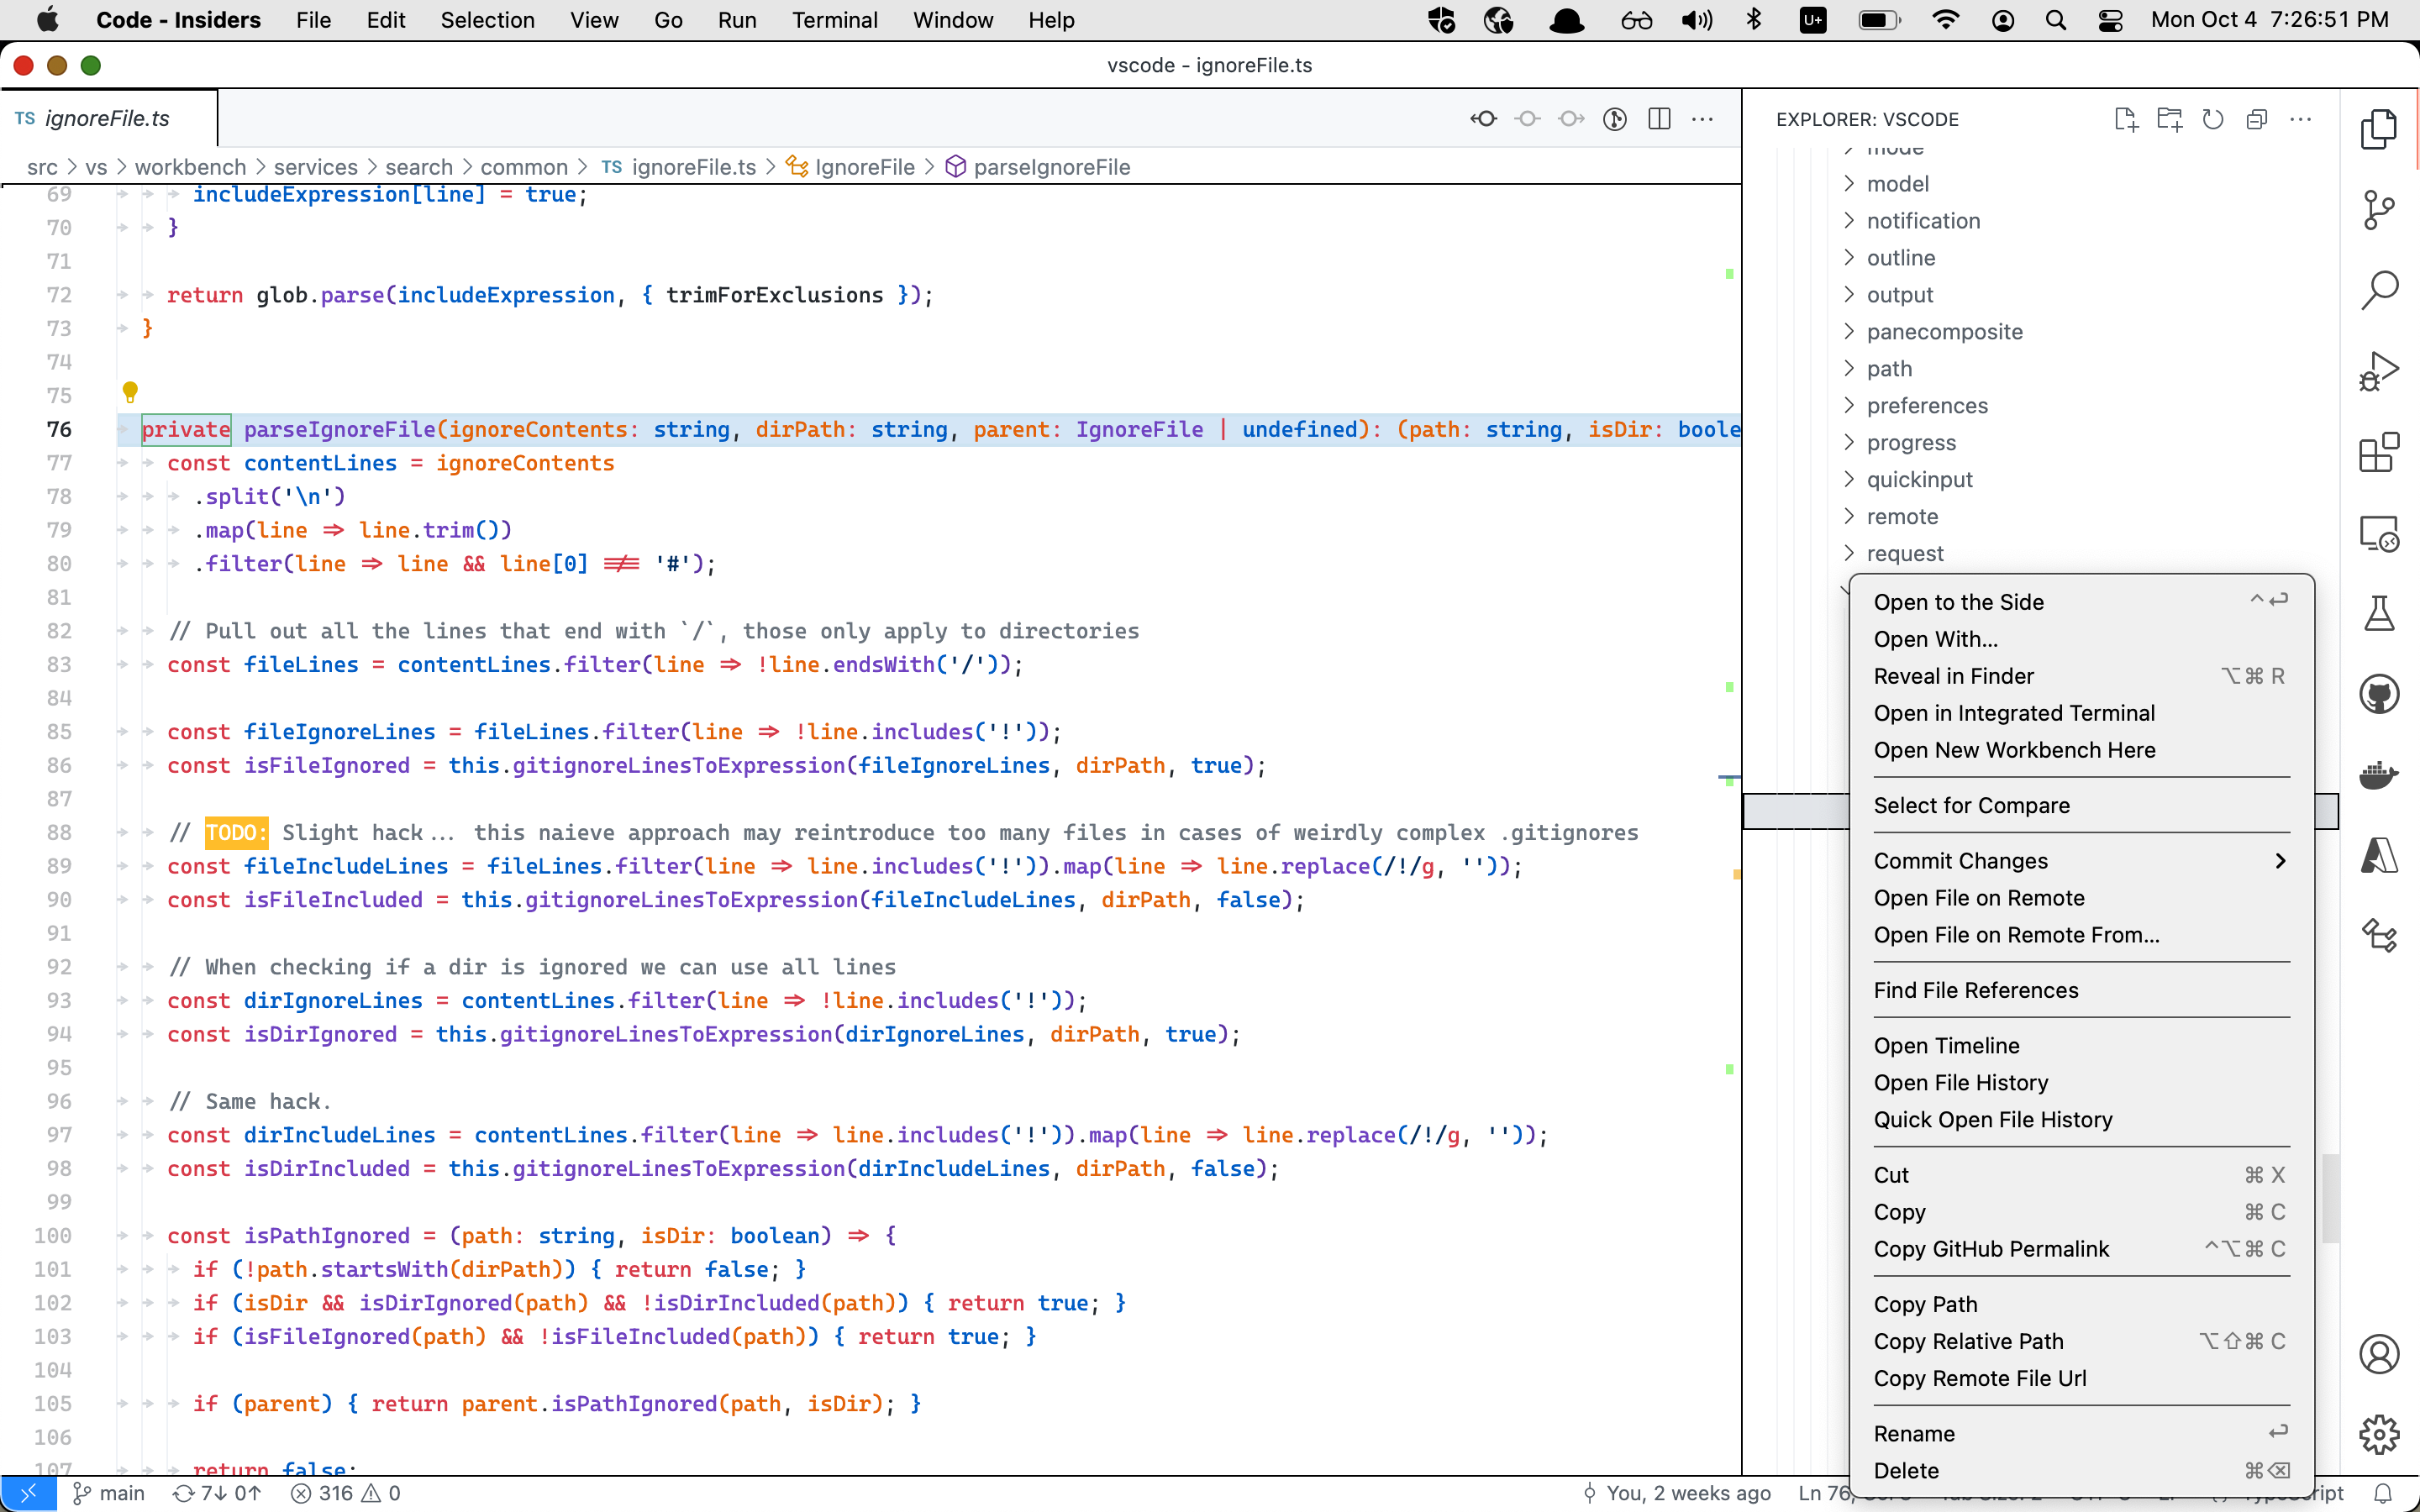This screenshot has height=1512, width=2420.
Task: Click the main branch indicator
Action: click(110, 1493)
